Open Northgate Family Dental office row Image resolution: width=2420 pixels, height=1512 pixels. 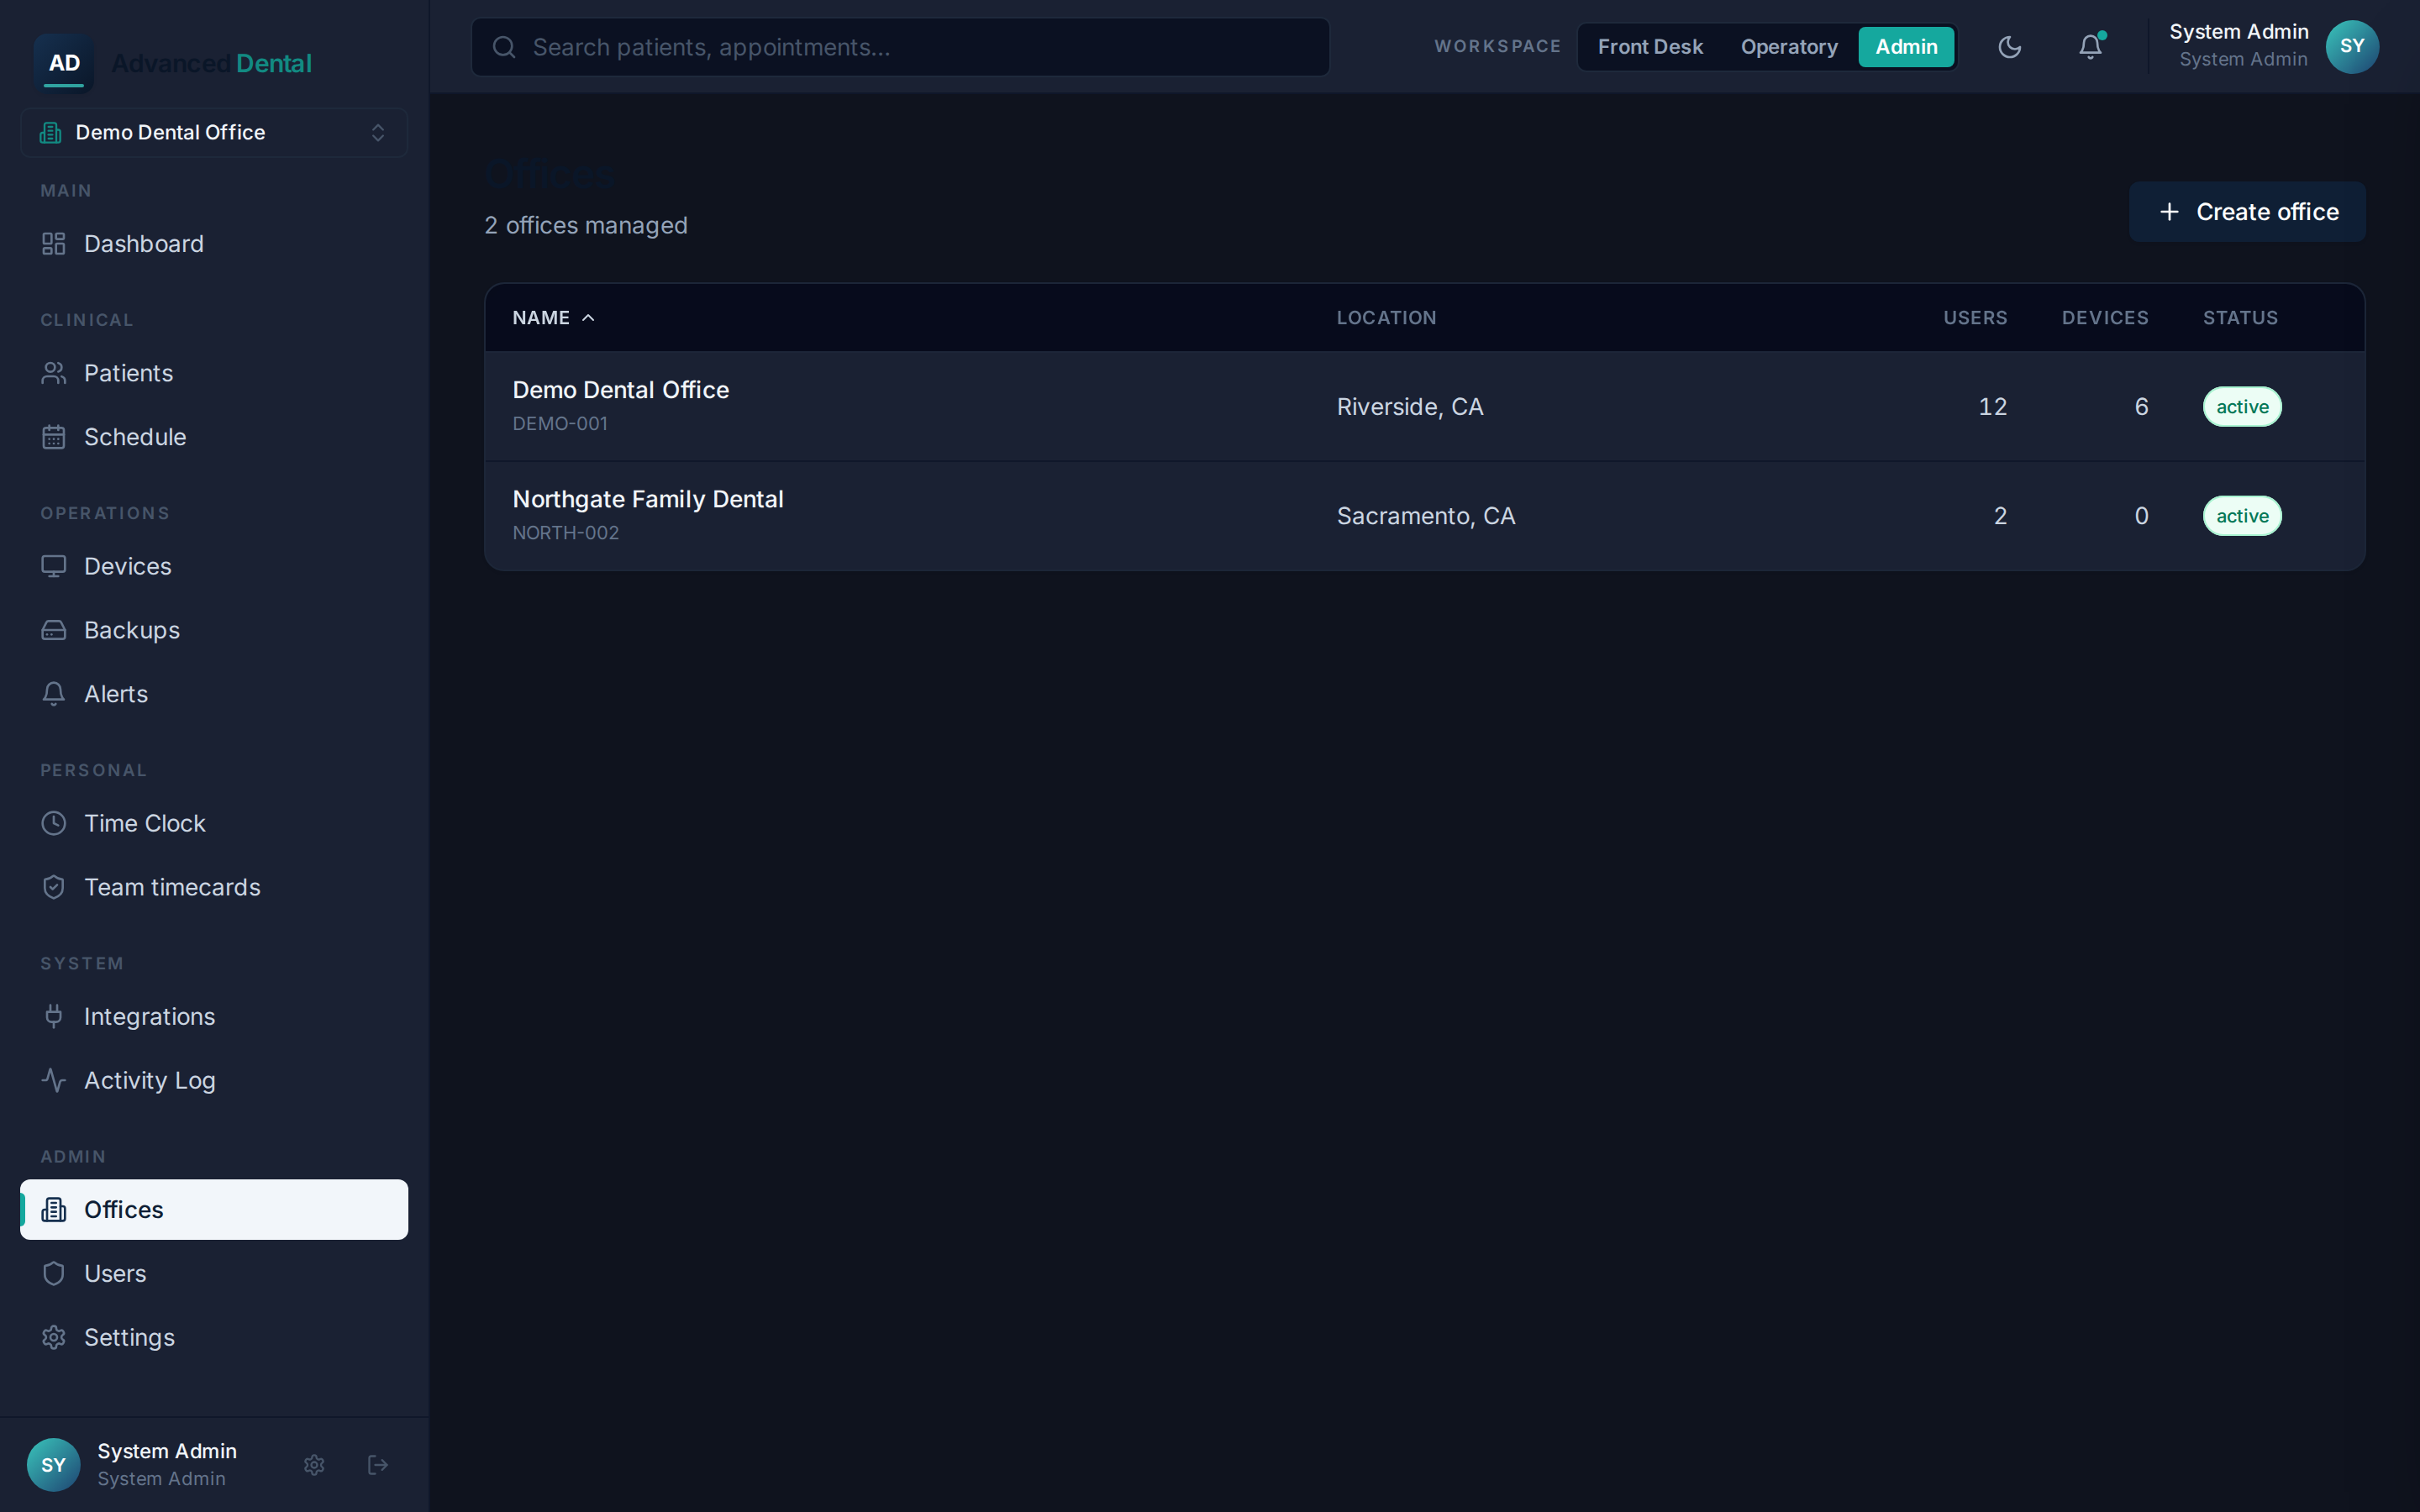click(x=1424, y=516)
